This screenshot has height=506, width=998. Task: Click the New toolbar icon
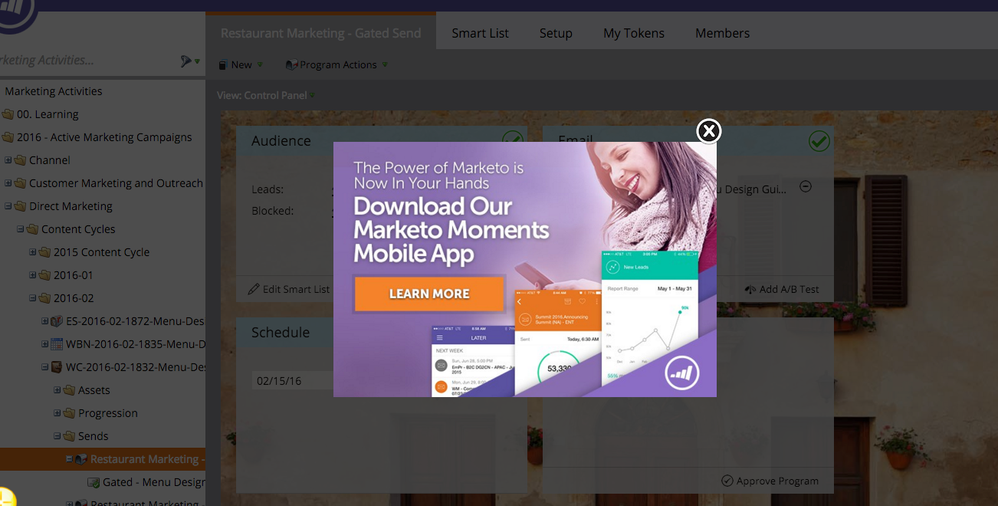223,65
